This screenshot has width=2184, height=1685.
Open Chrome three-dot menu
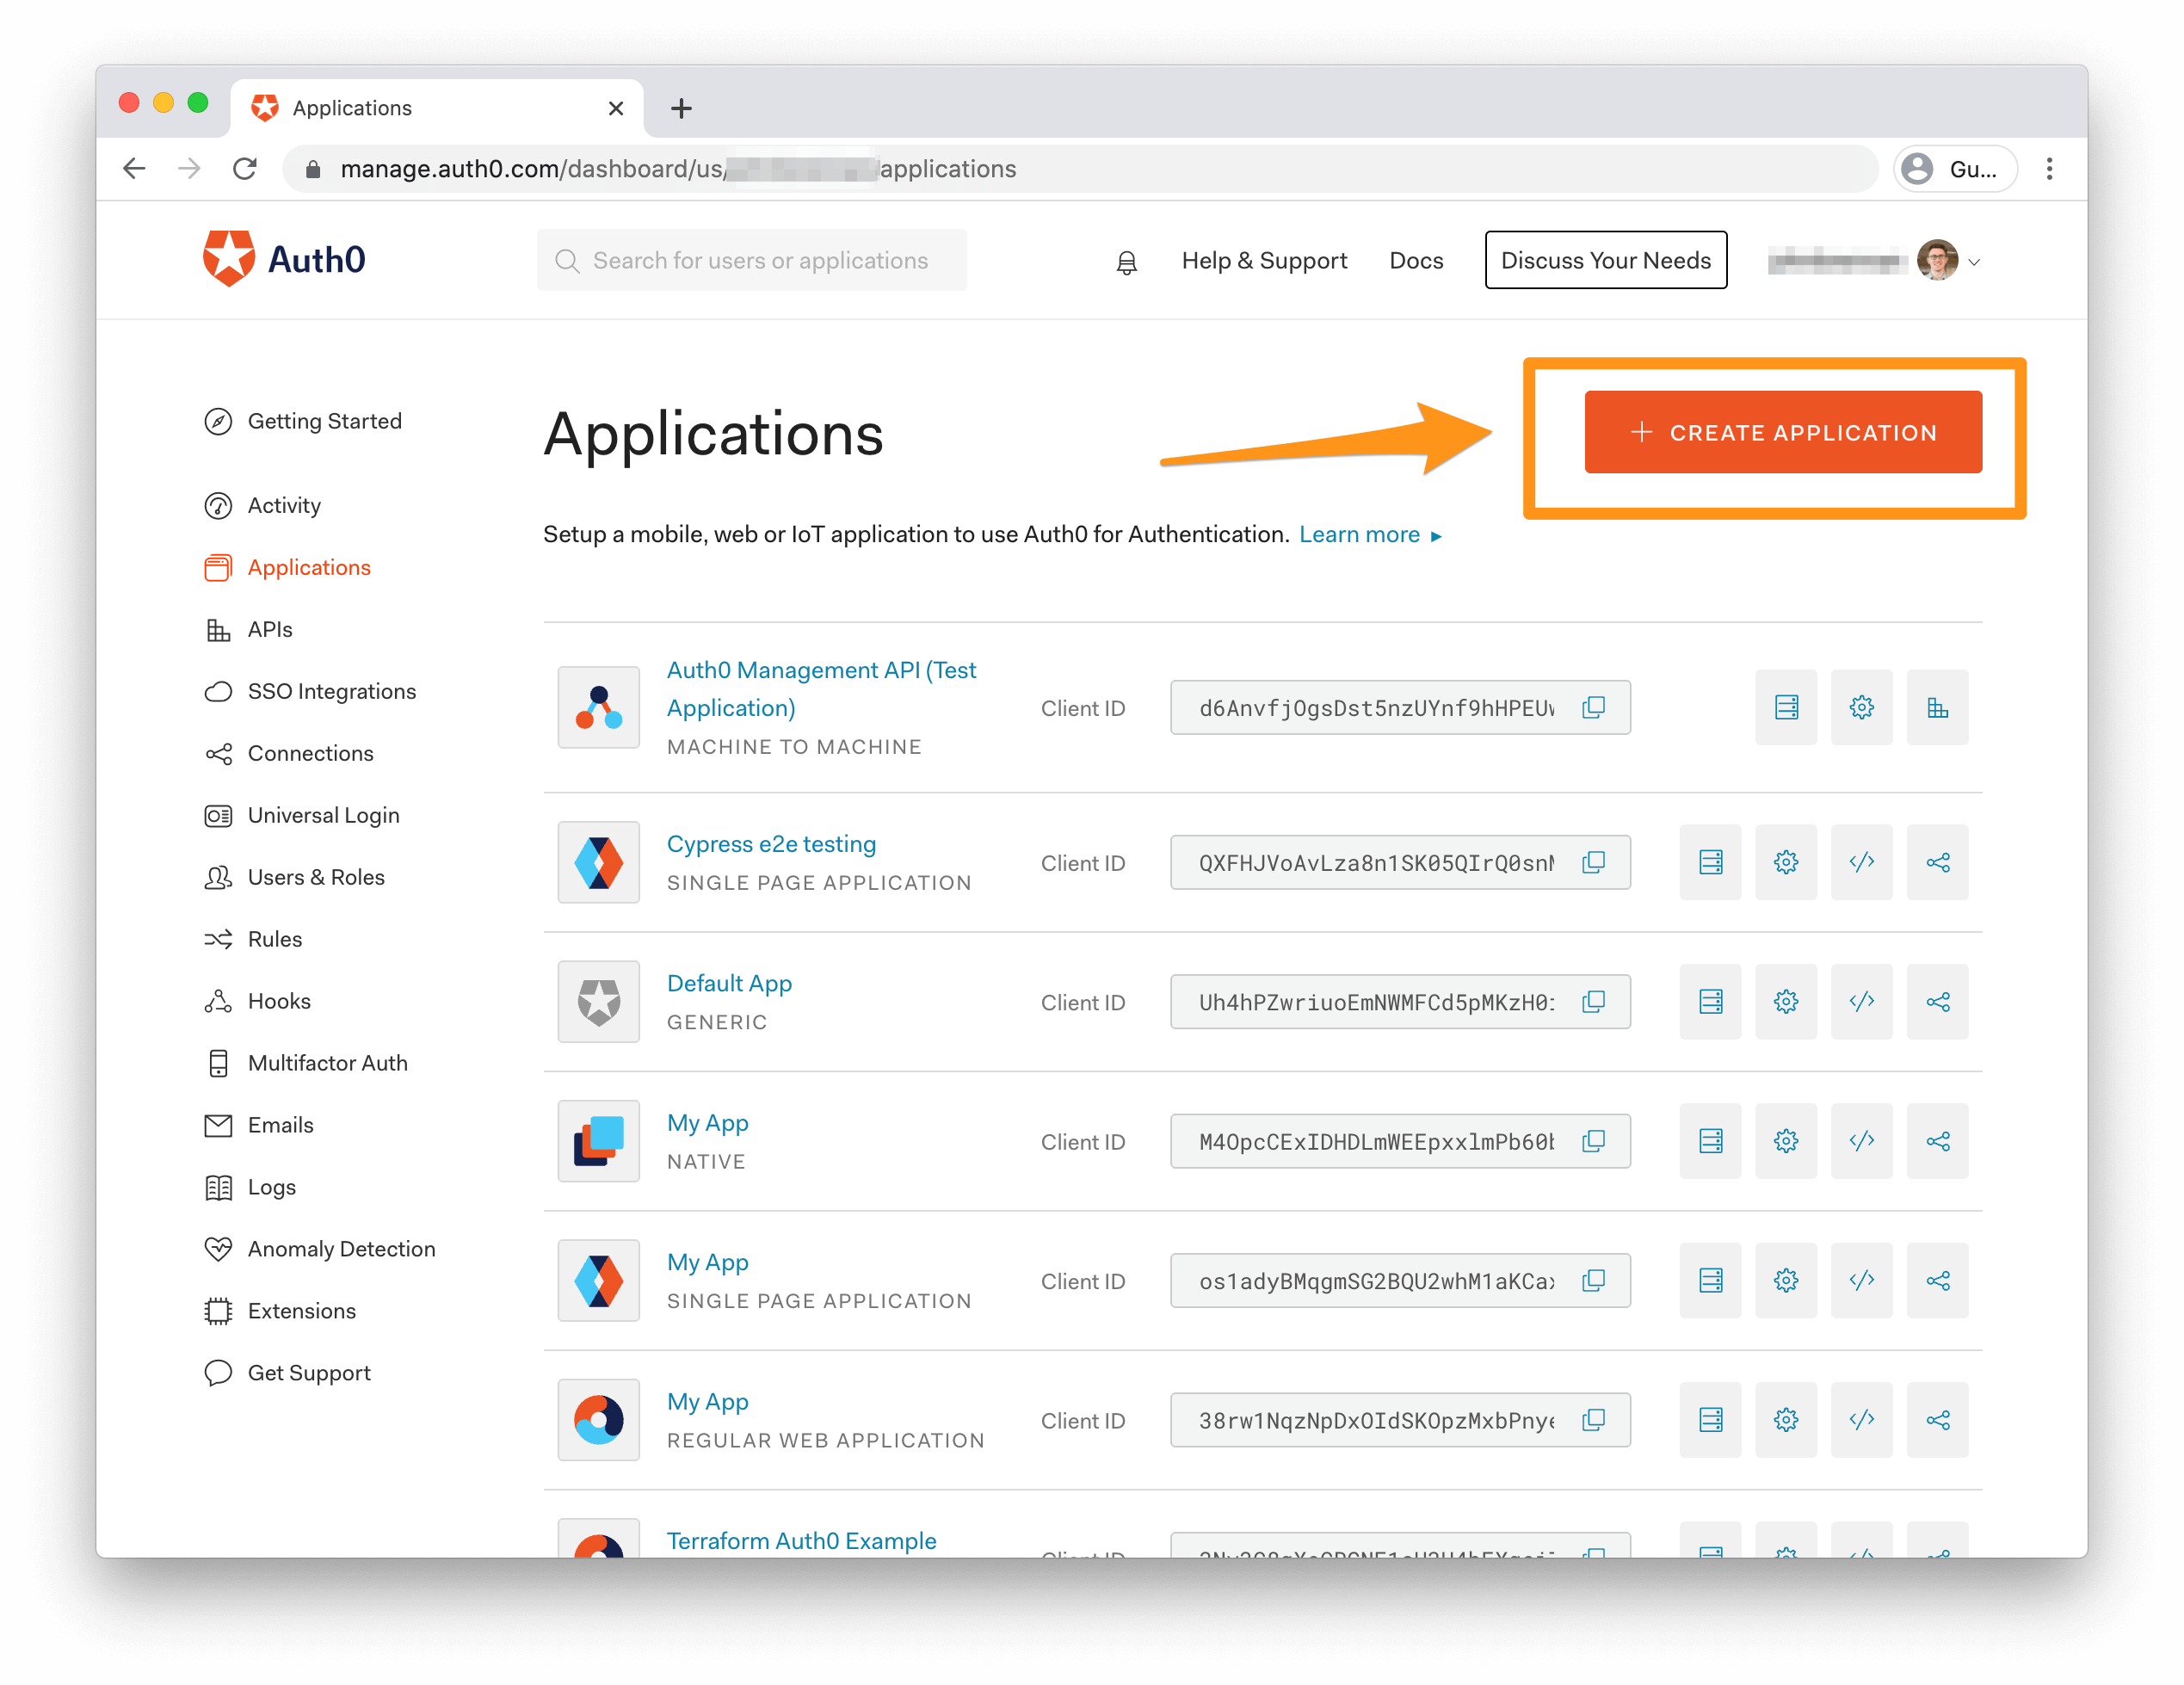tap(2049, 169)
